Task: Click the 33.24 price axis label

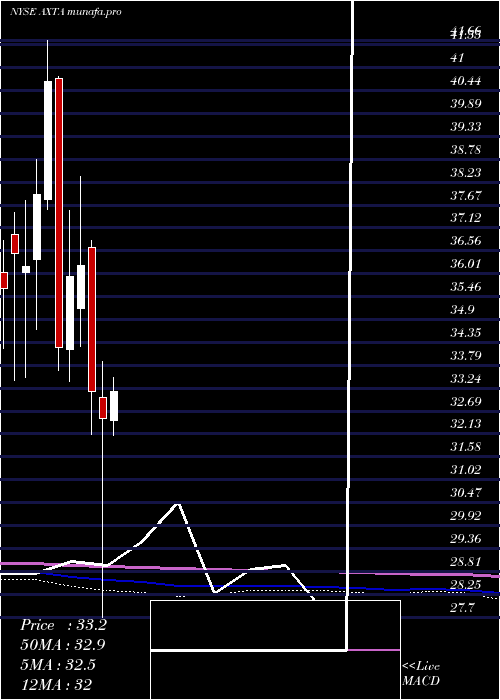Action: click(466, 378)
